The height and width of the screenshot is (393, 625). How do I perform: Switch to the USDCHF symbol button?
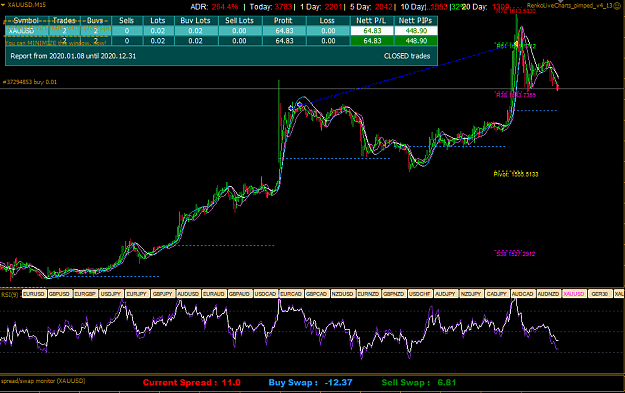pos(420,294)
